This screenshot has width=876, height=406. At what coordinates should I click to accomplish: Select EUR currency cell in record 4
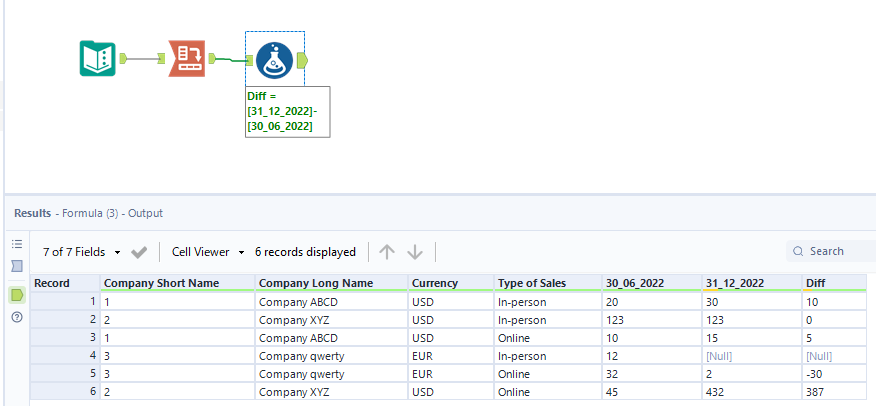451,356
